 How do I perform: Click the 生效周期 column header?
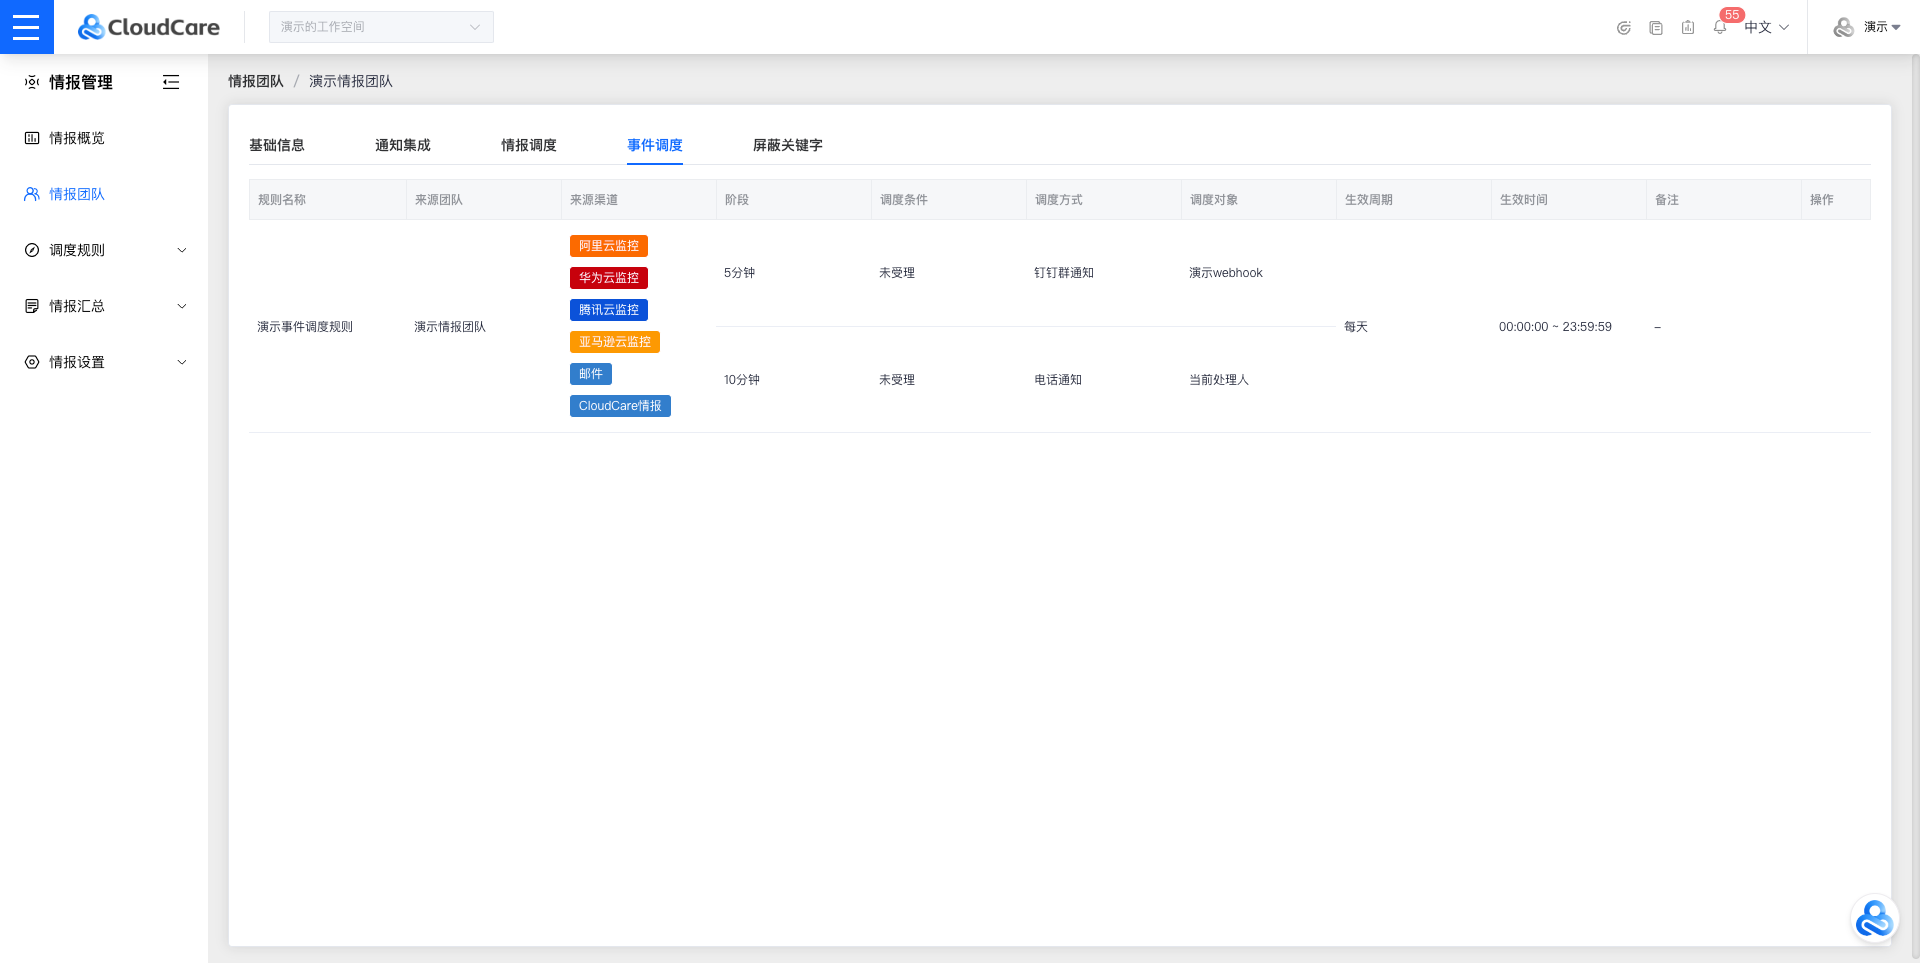click(1414, 200)
